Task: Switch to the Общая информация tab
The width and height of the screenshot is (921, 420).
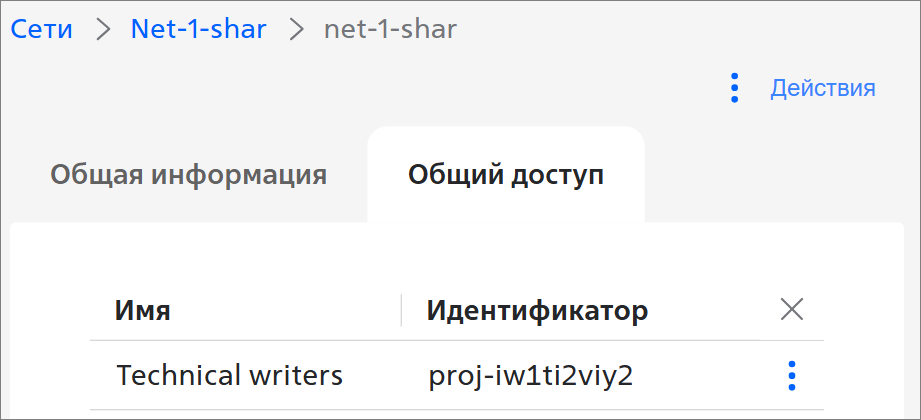Action: point(189,175)
